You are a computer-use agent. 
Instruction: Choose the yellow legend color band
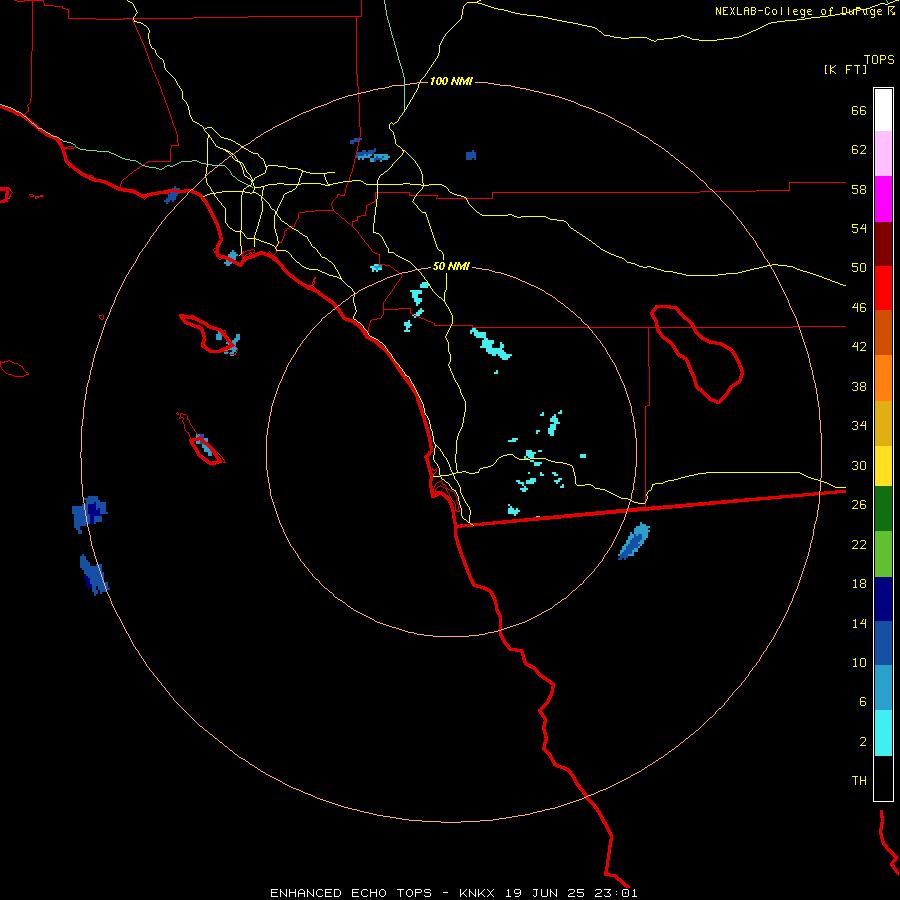[x=883, y=466]
